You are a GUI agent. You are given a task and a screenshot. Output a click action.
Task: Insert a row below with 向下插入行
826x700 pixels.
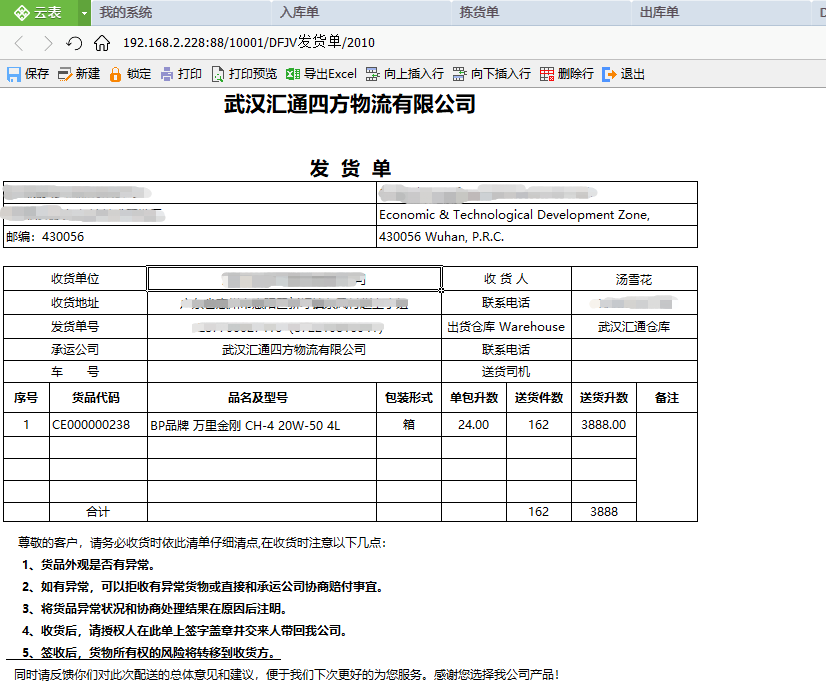click(491, 74)
